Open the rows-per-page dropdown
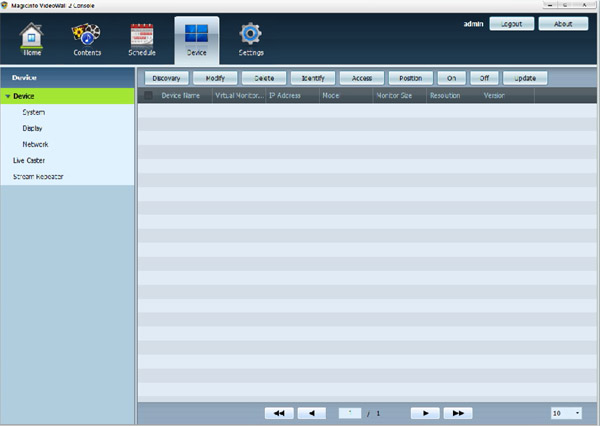This screenshot has height=426, width=600. coord(565,412)
